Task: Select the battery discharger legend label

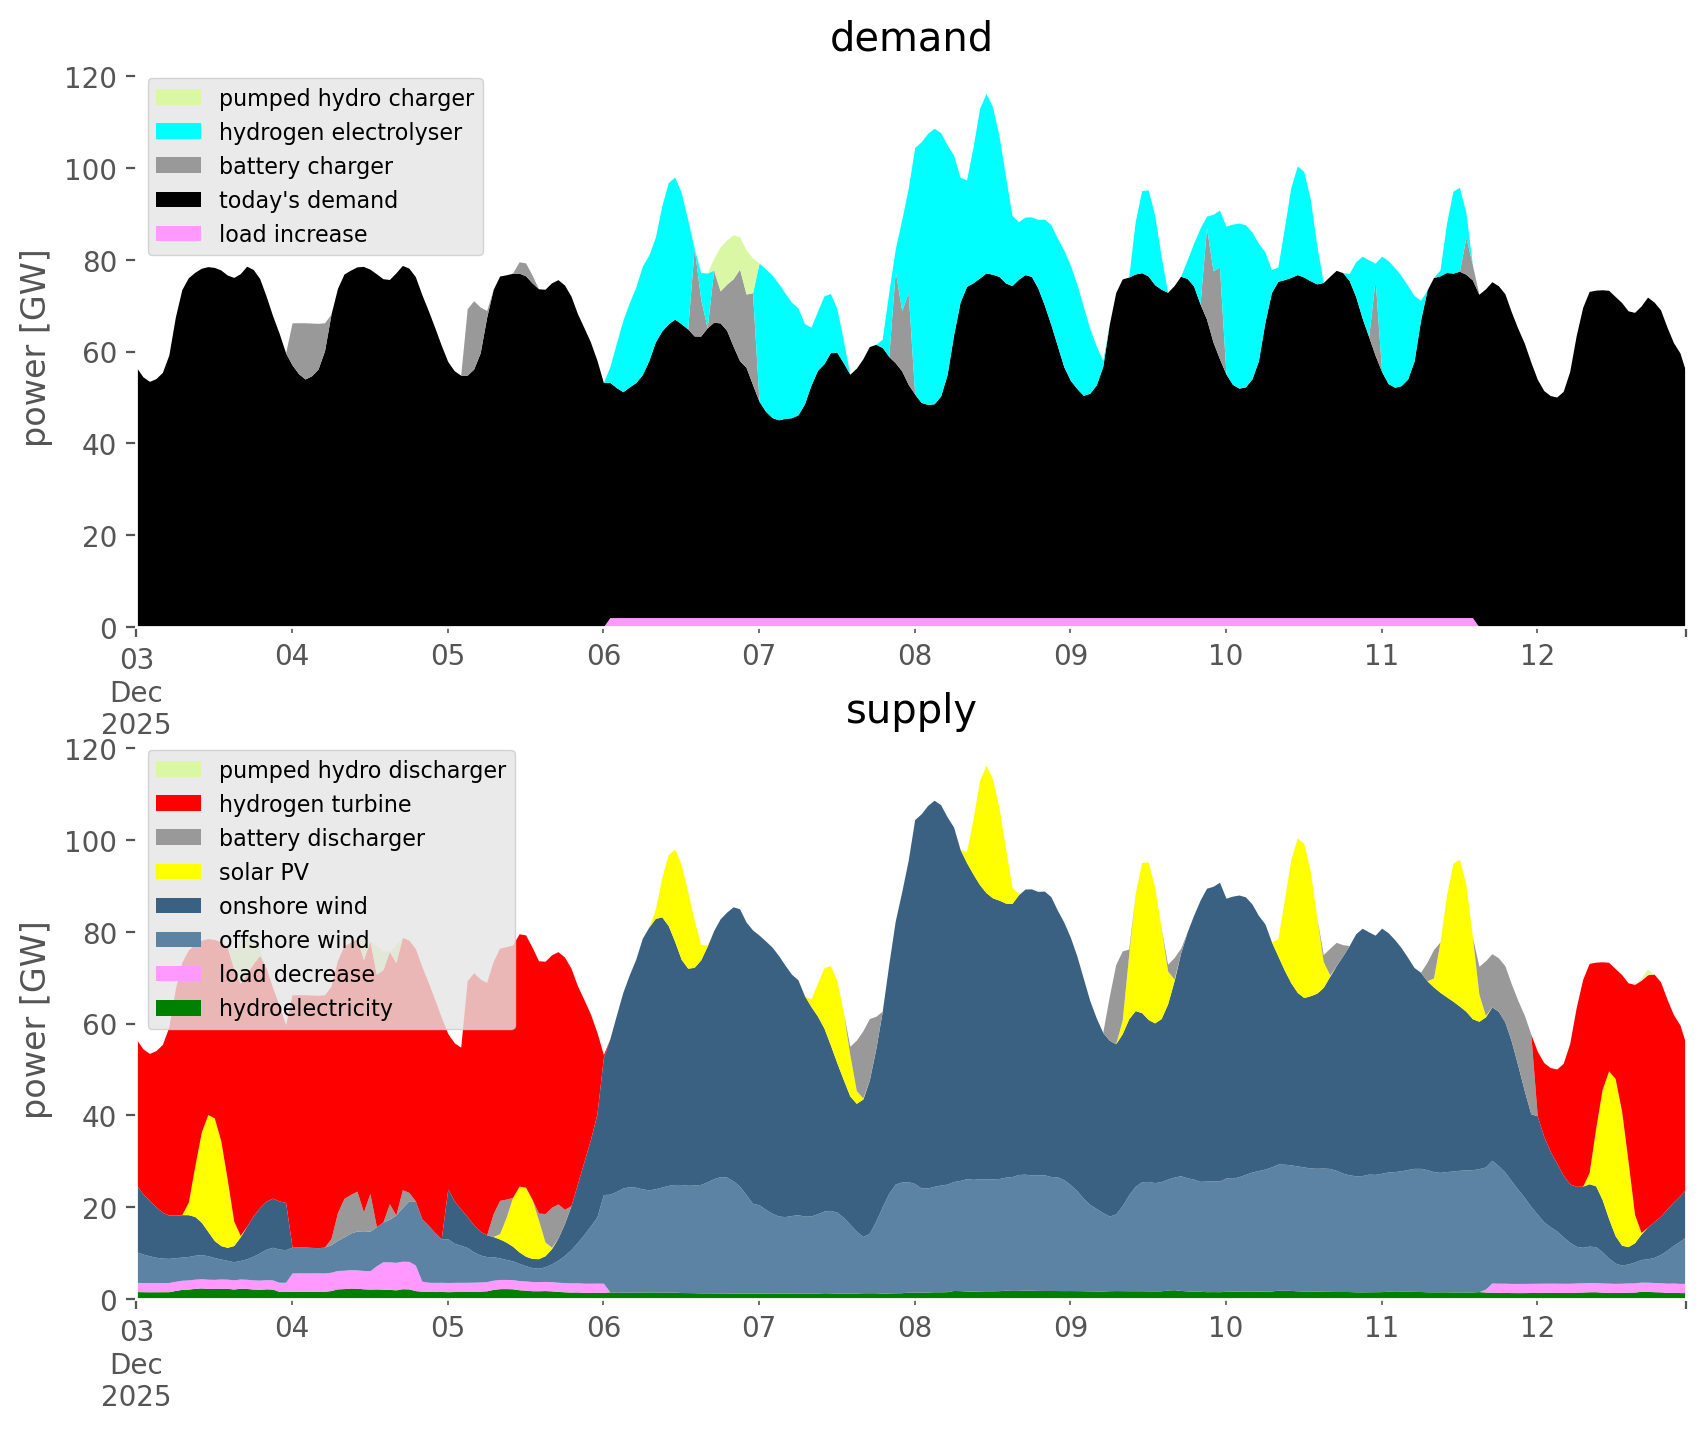Action: pos(321,838)
